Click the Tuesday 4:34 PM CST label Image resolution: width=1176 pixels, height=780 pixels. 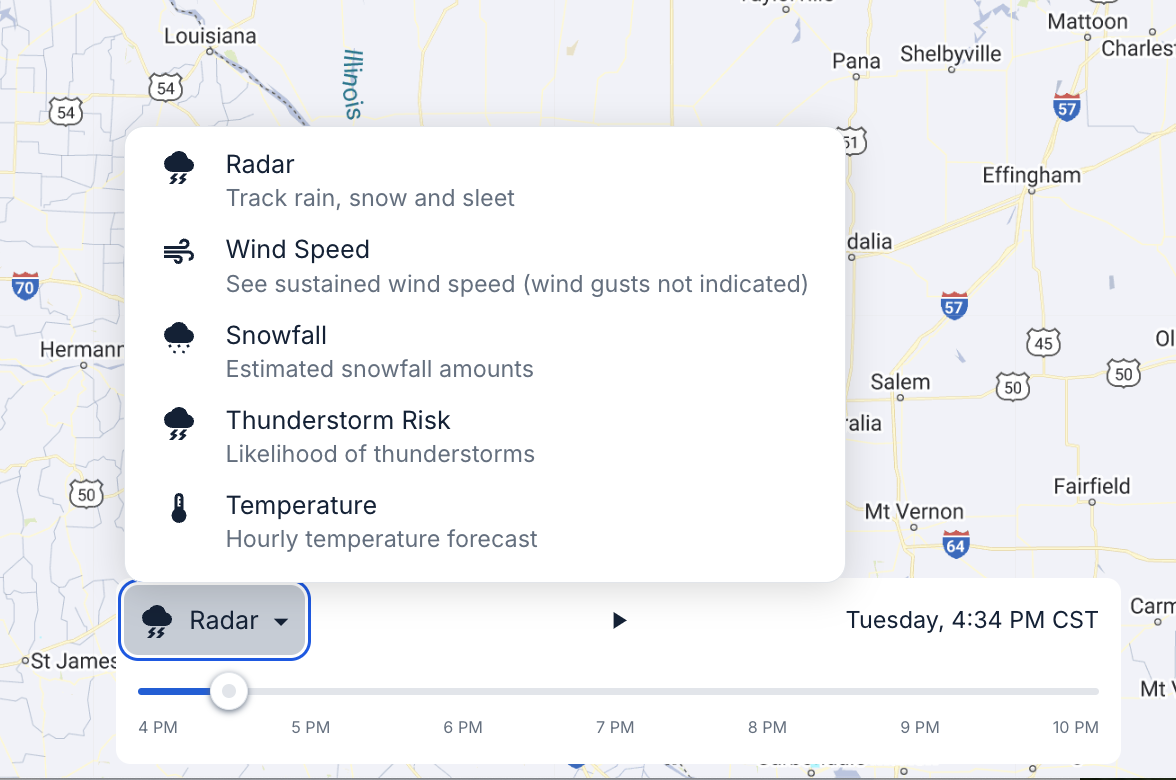(x=972, y=620)
